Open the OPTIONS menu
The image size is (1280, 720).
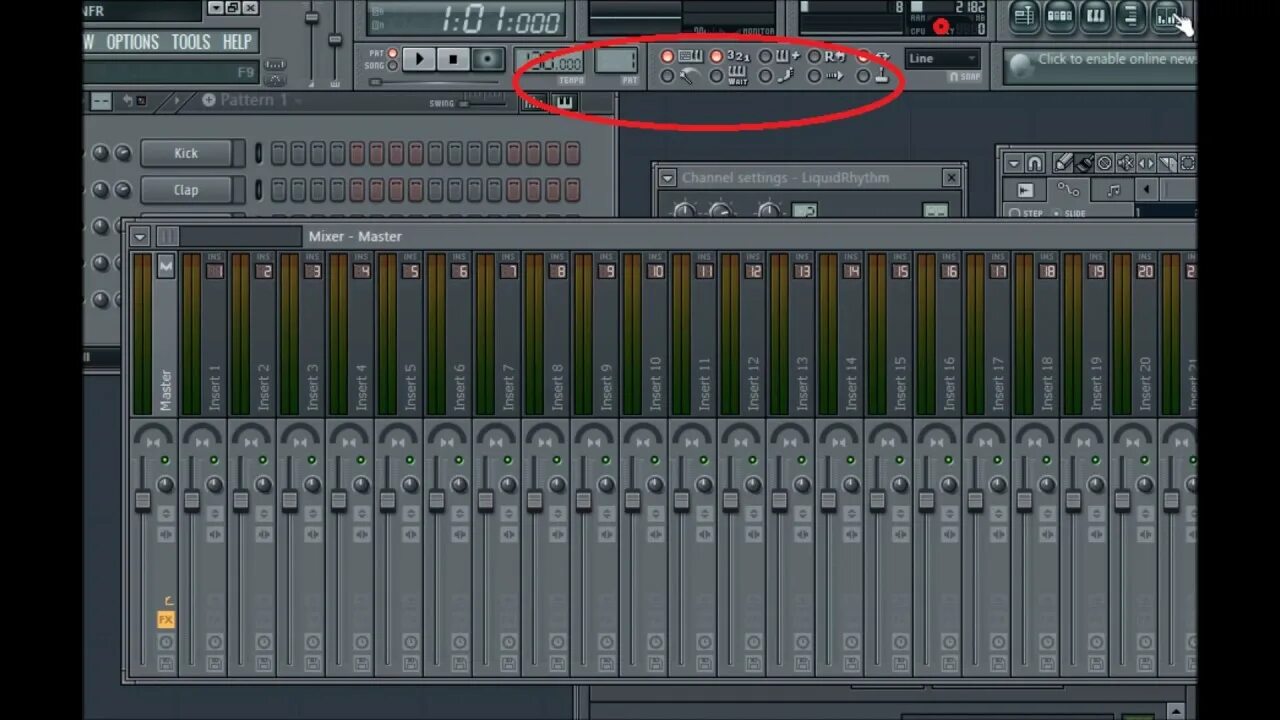coord(132,42)
